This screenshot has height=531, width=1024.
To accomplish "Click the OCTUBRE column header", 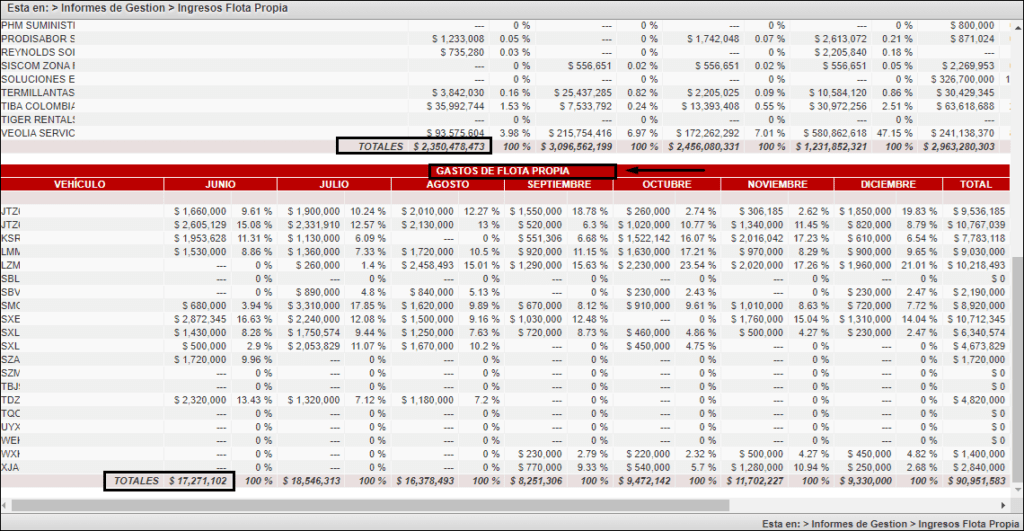I will pos(667,185).
